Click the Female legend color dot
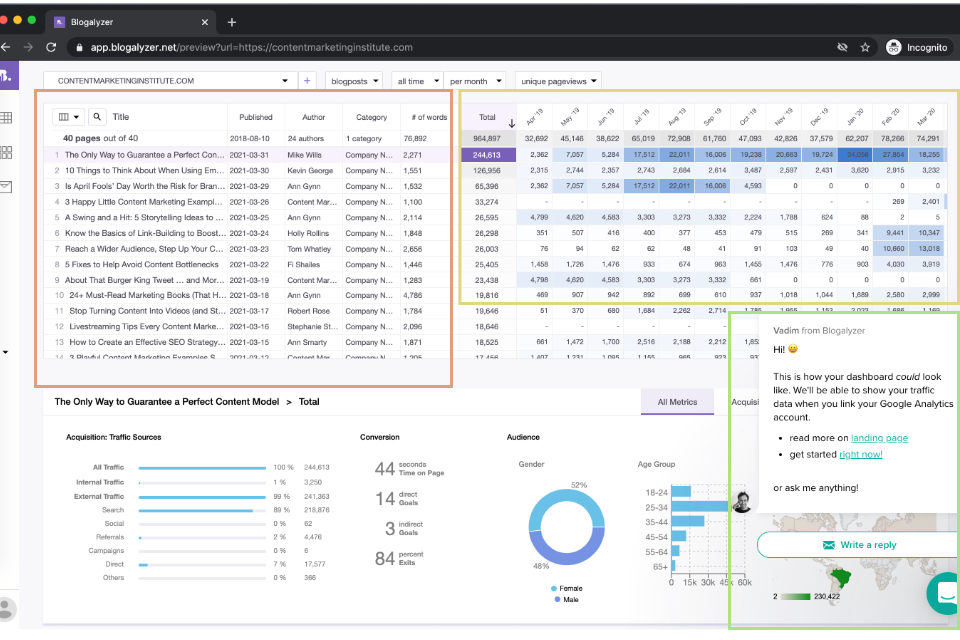The width and height of the screenshot is (960, 640). (x=554, y=589)
